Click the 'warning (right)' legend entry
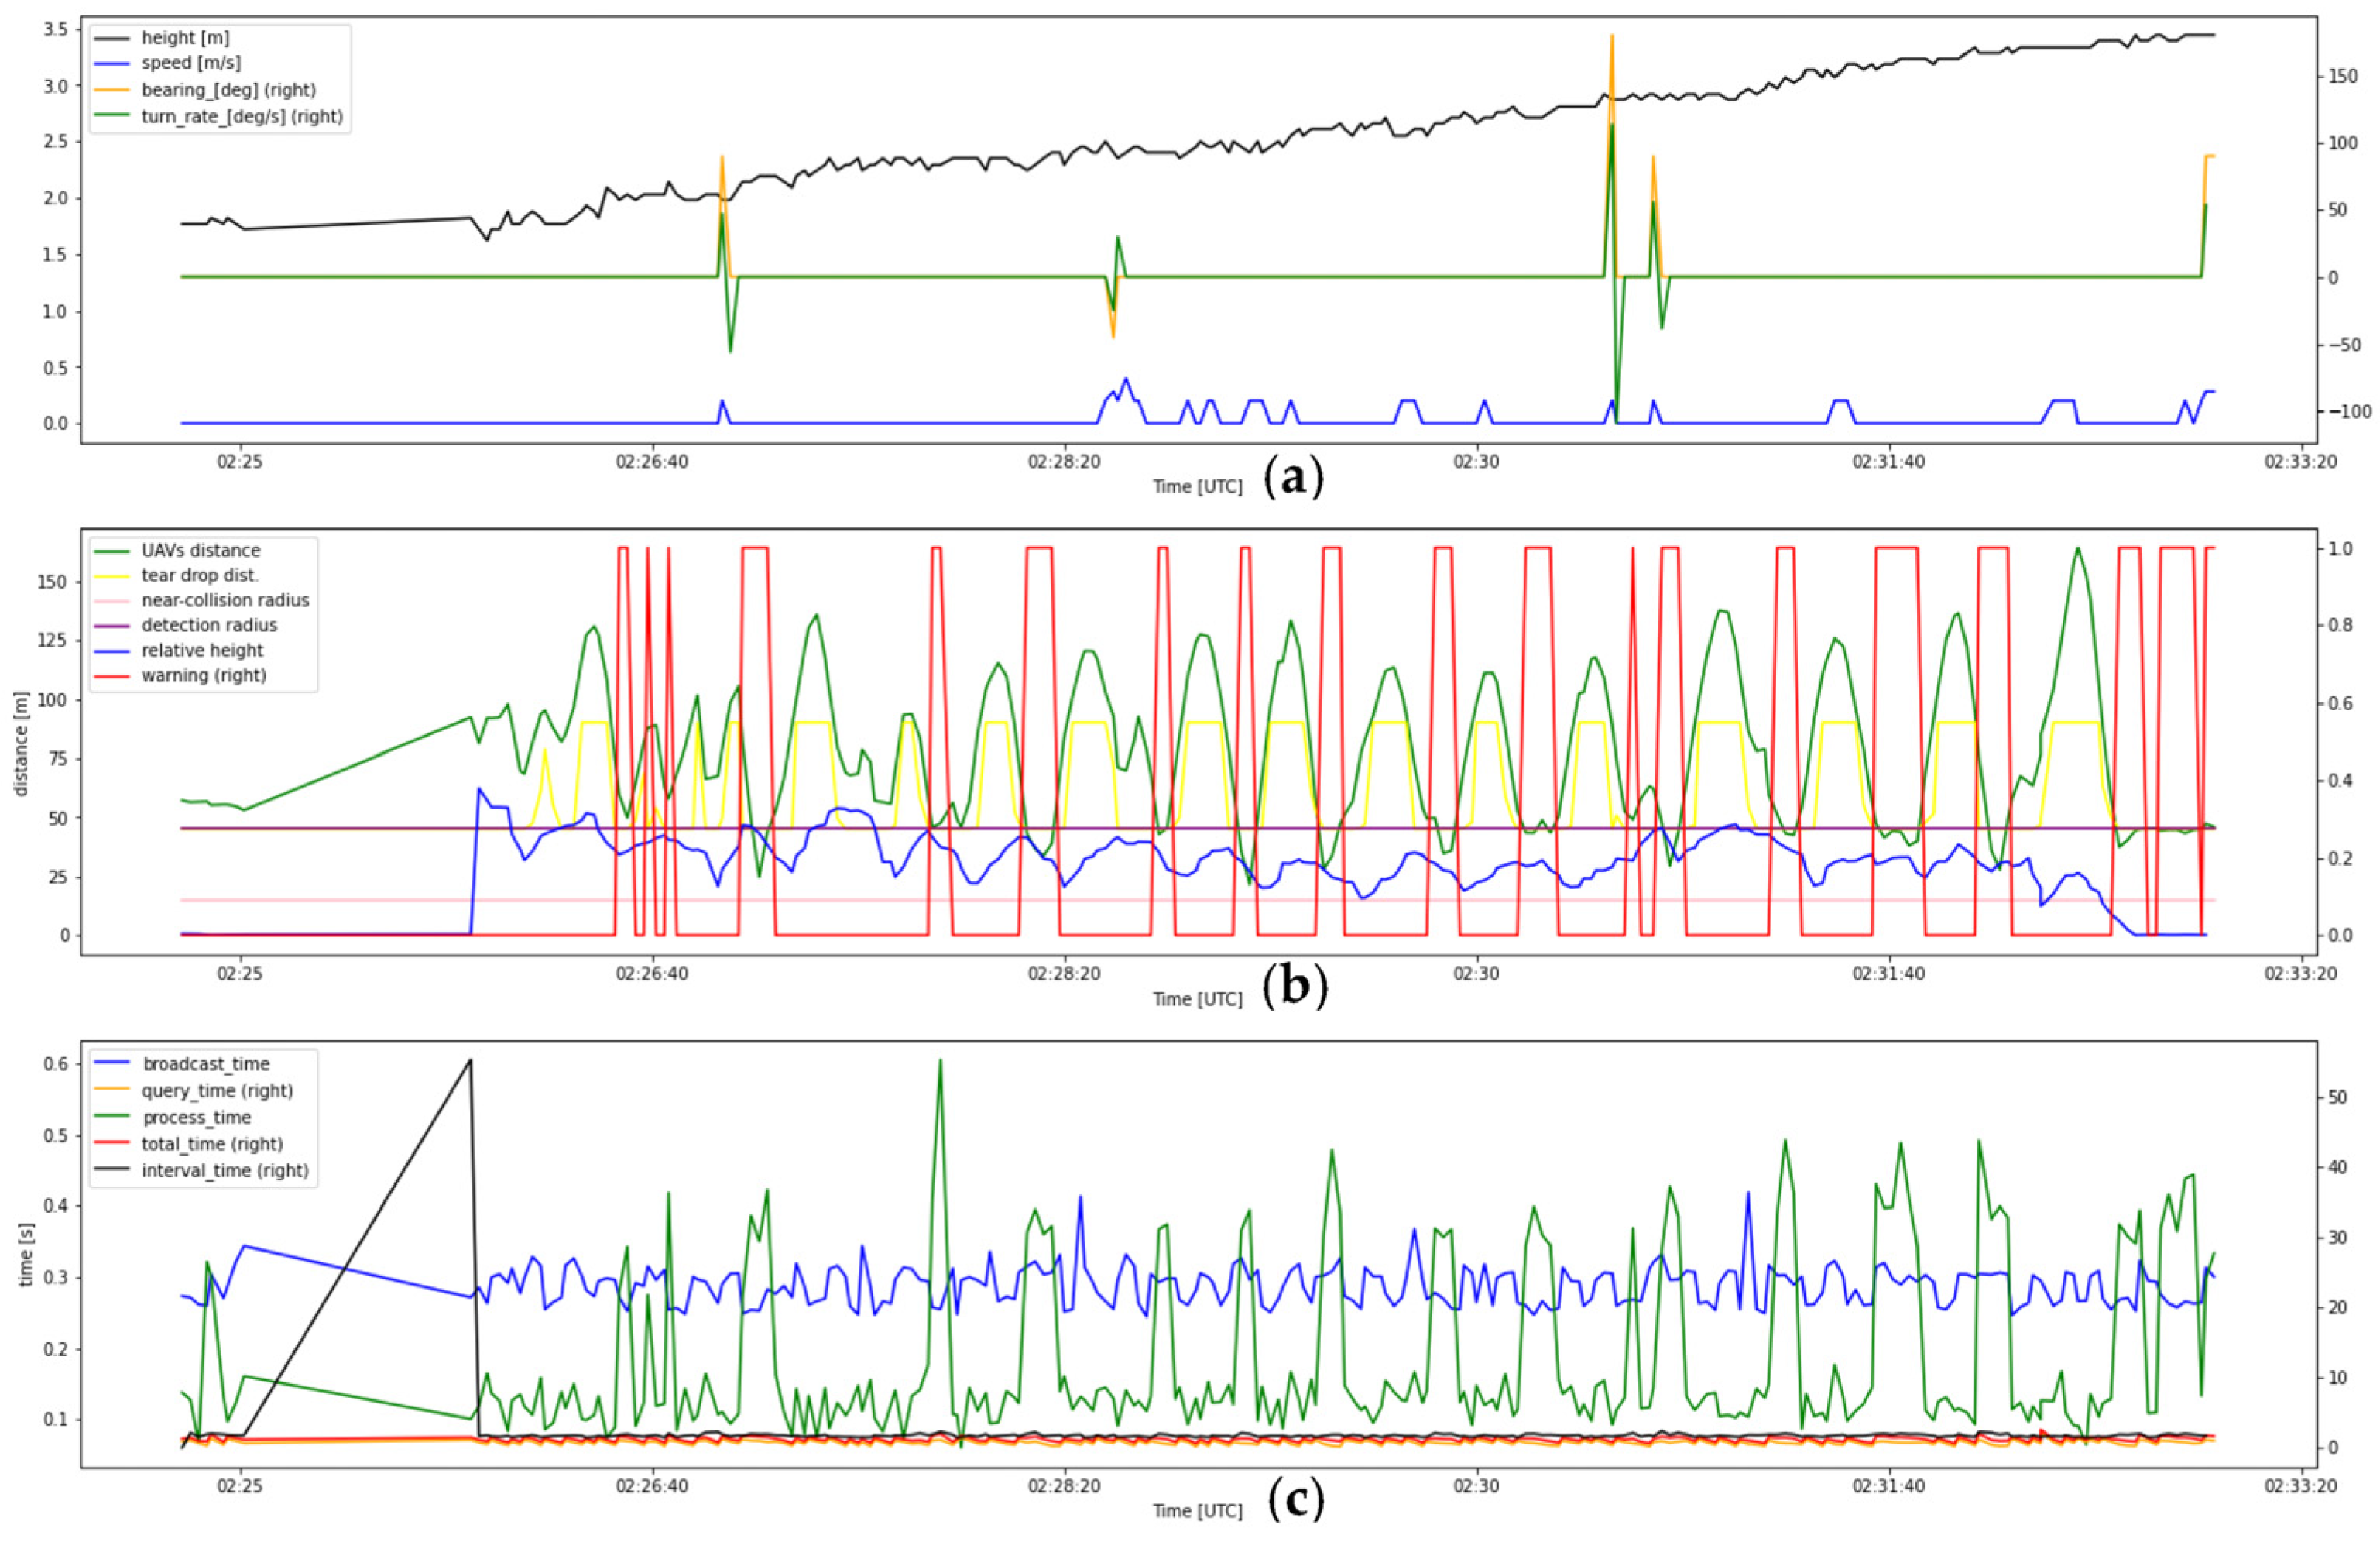Viewport: 2380px width, 1542px height. (x=204, y=675)
